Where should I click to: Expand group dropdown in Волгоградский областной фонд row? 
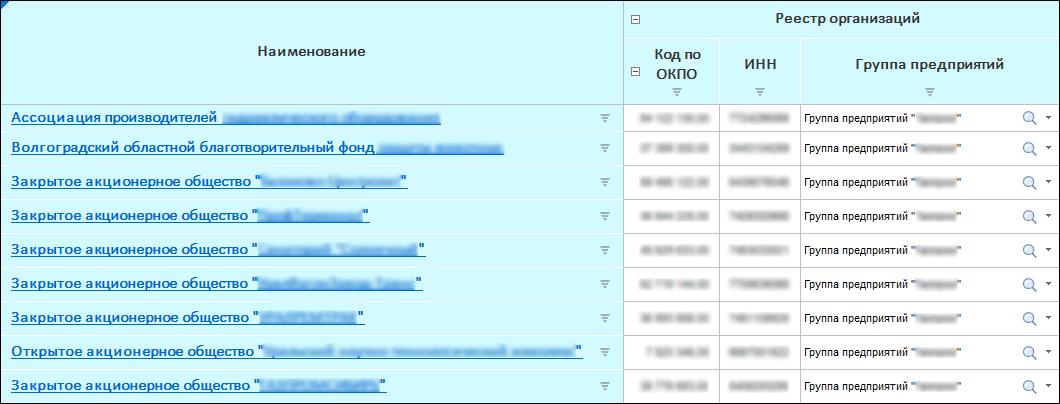(x=1048, y=148)
